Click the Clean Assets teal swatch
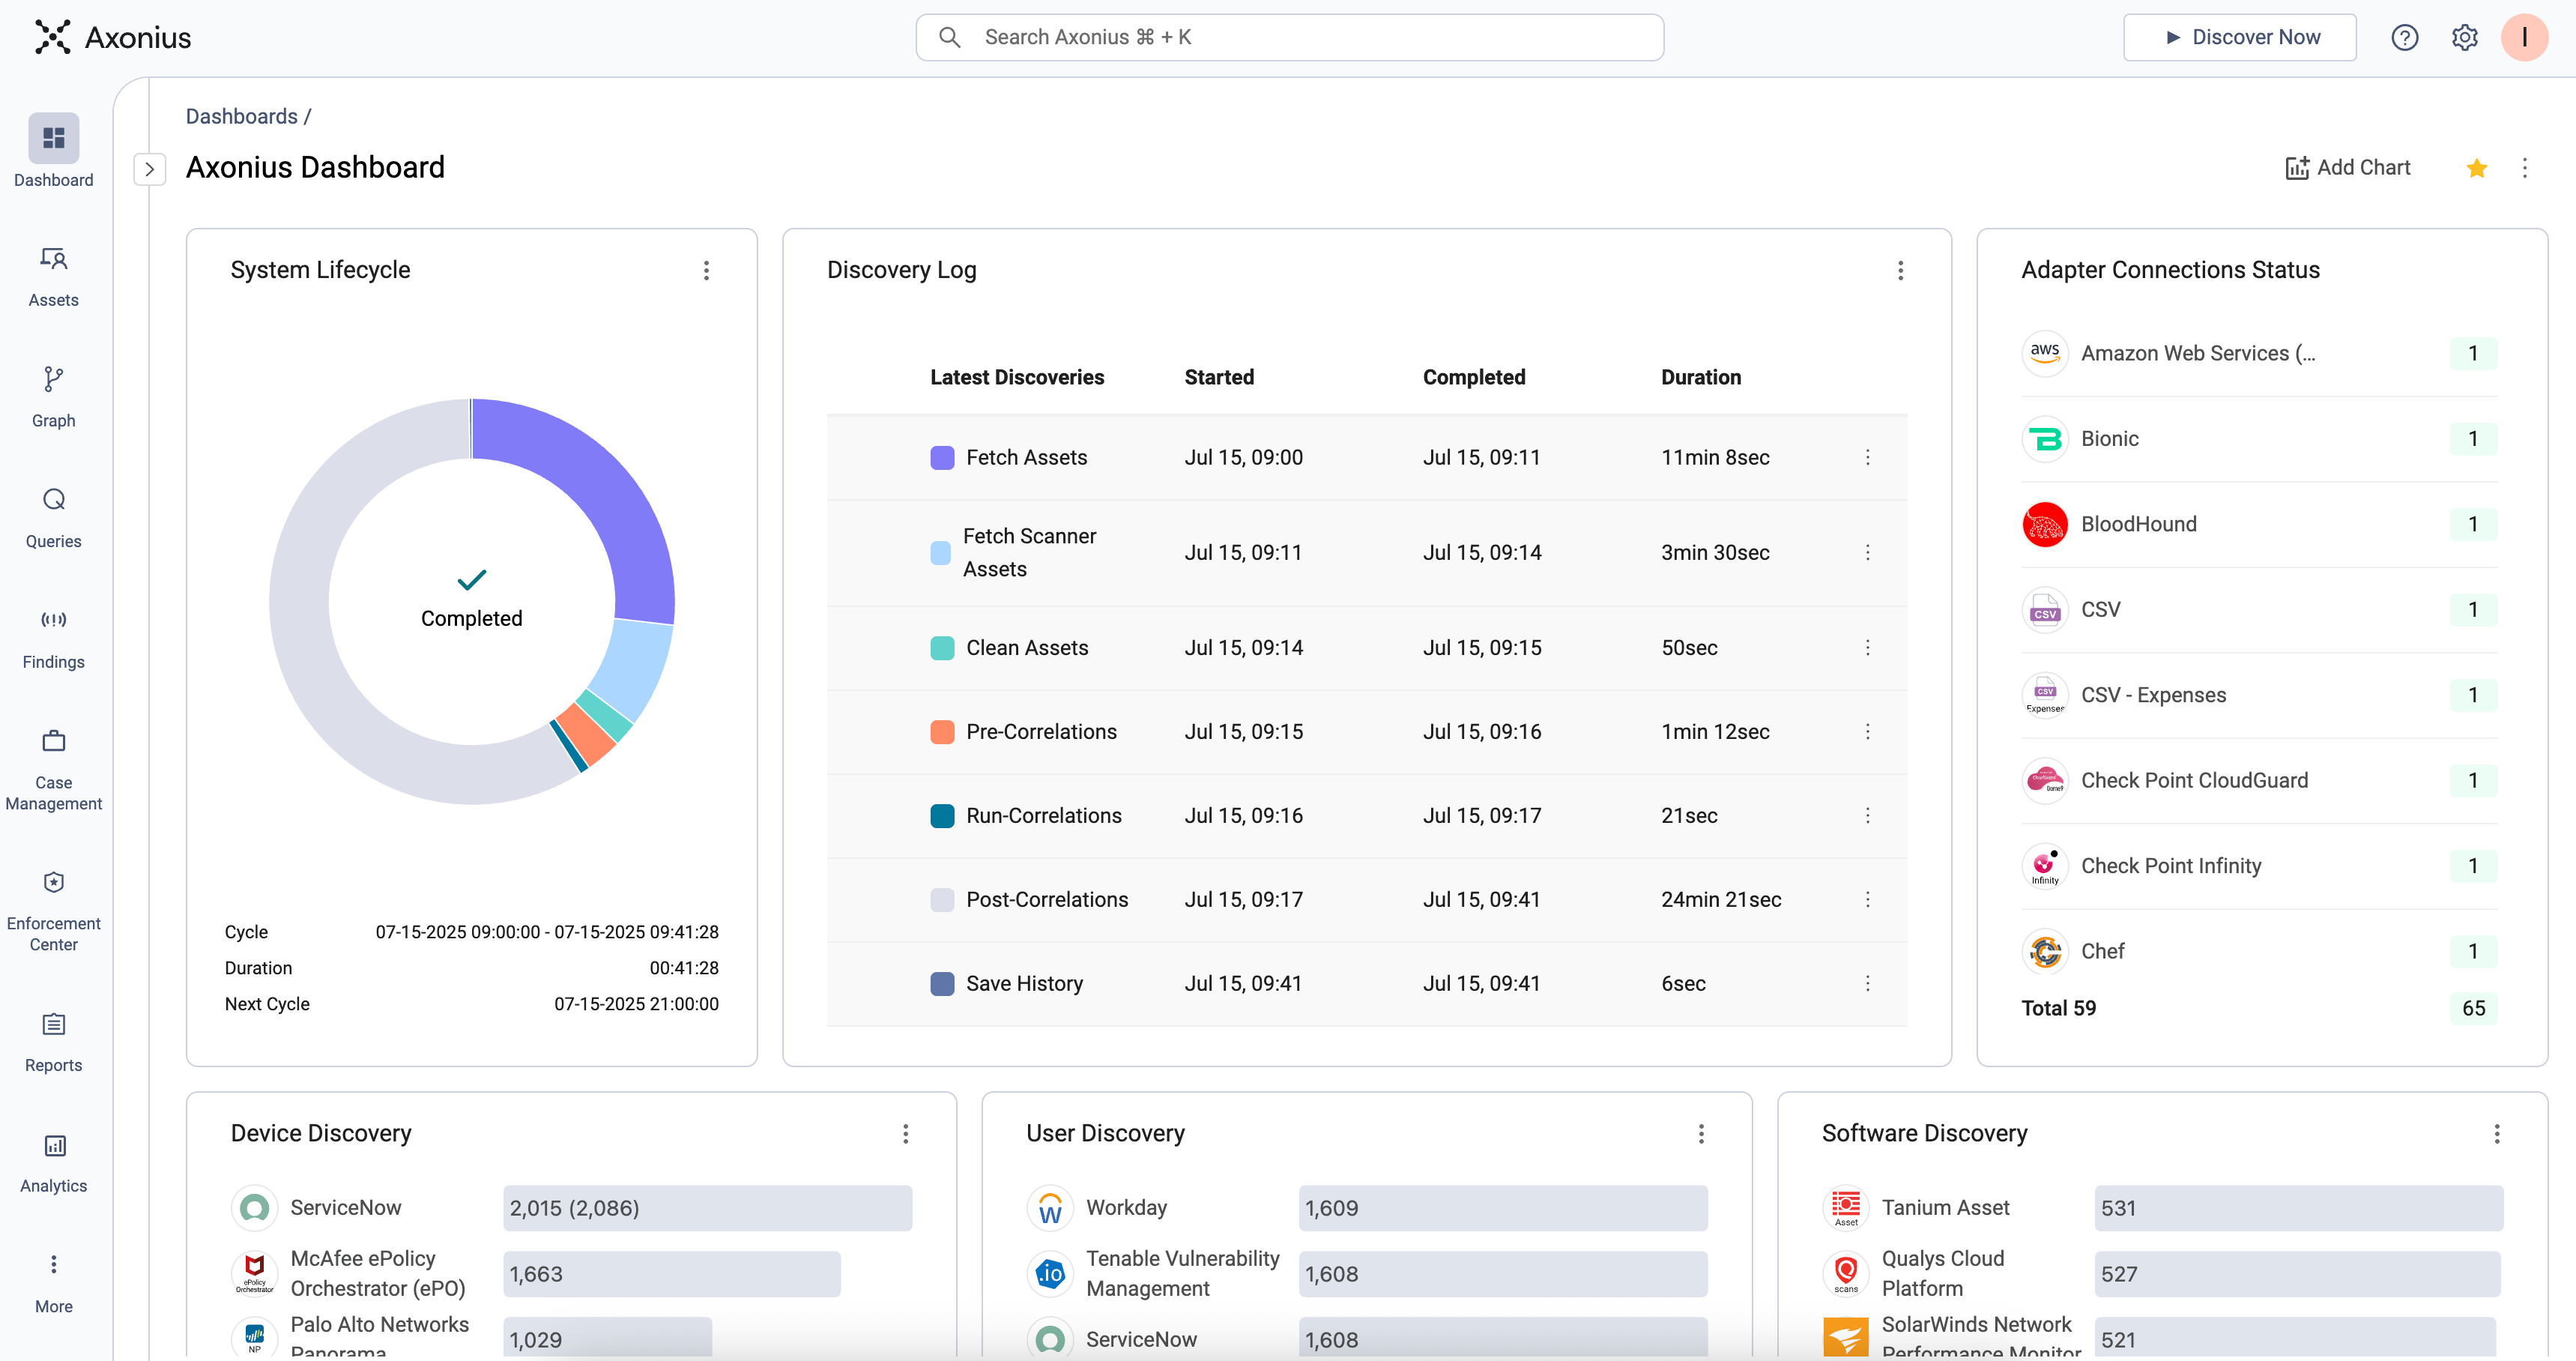Viewport: 2576px width, 1361px height. tap(942, 647)
